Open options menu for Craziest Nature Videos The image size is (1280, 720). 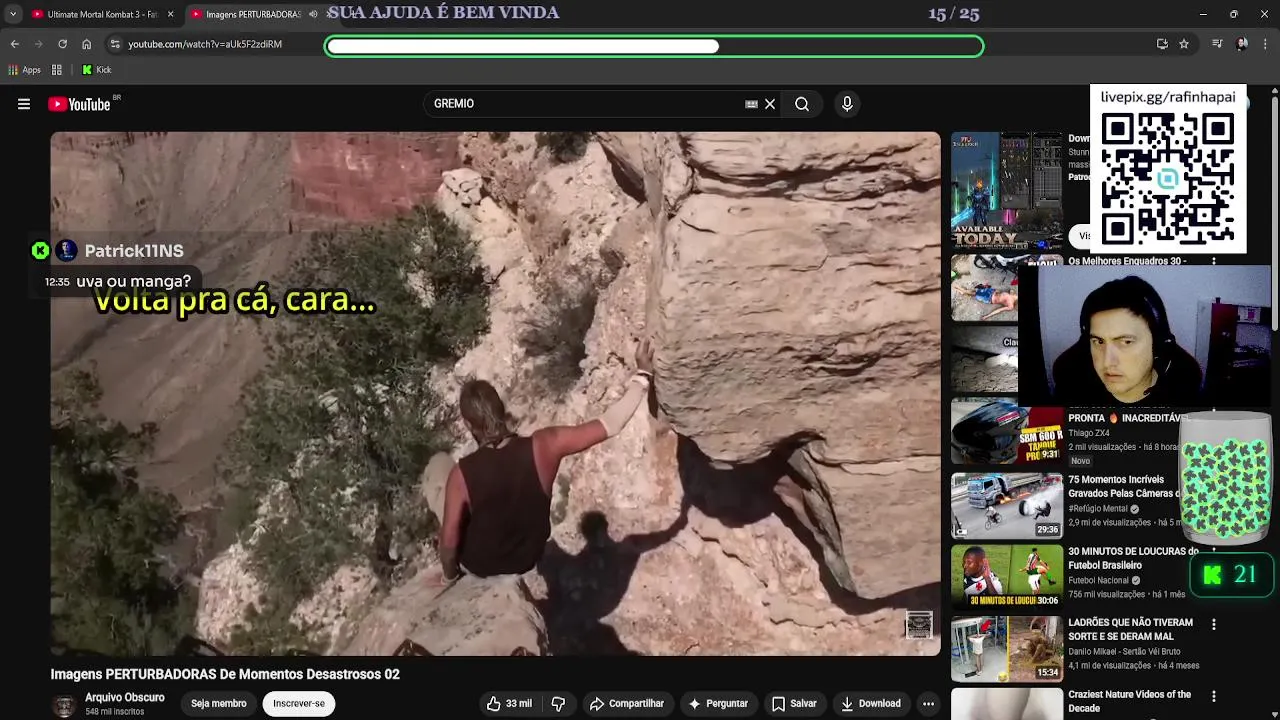[1214, 696]
